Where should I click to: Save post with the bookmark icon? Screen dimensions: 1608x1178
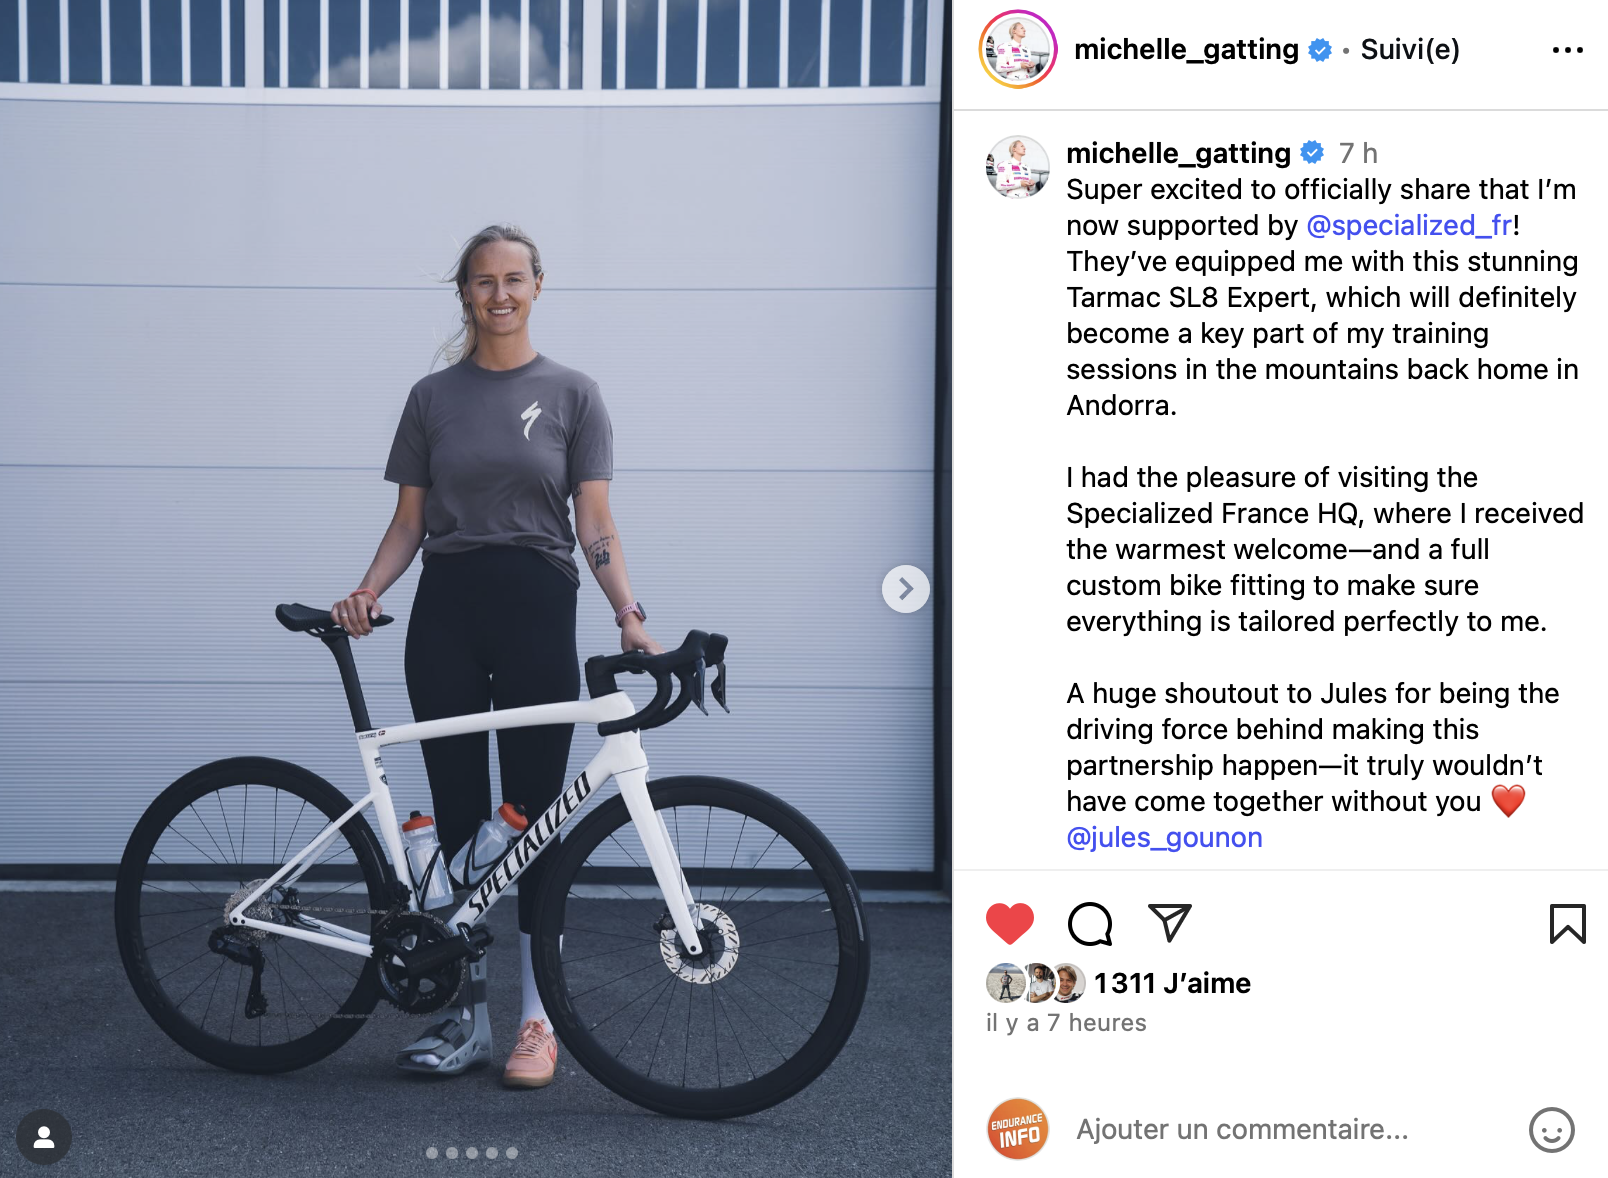1567,923
